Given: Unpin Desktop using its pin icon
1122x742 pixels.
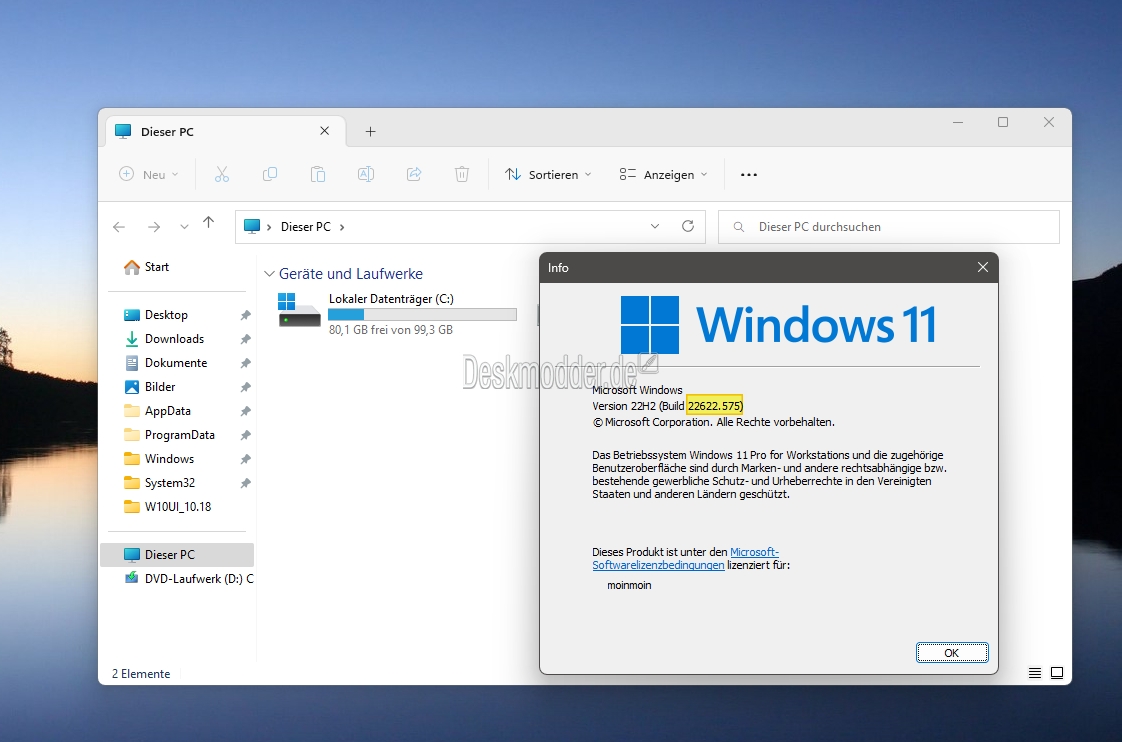Looking at the screenshot, I should [x=245, y=316].
